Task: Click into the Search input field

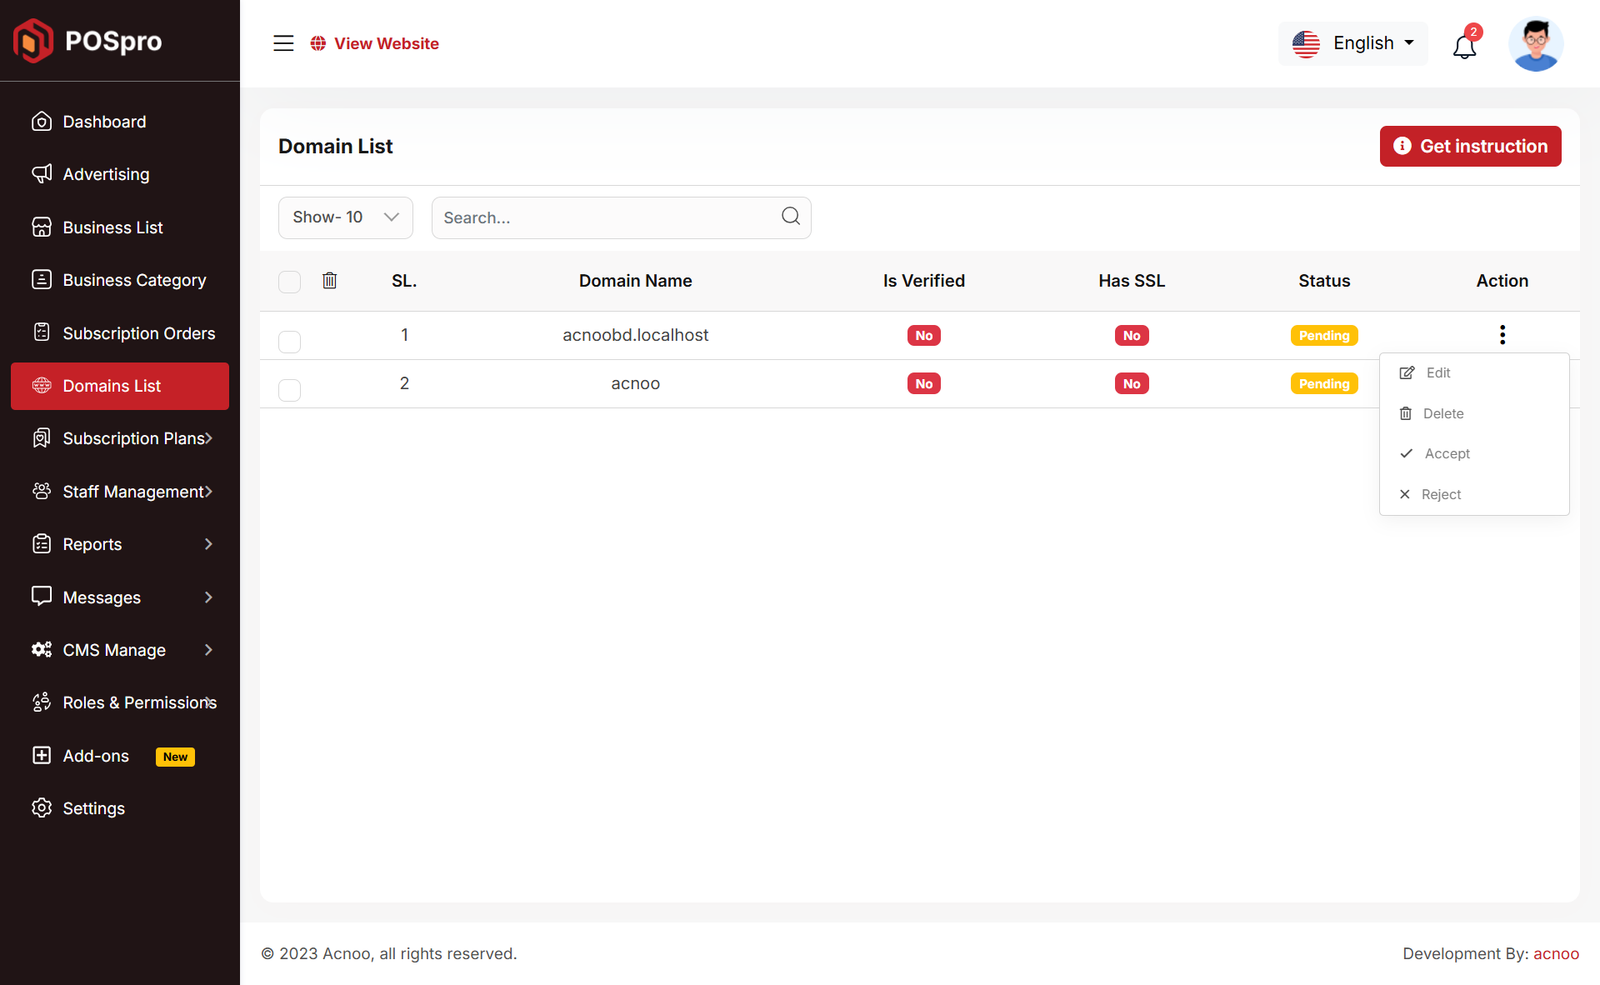Action: click(605, 218)
